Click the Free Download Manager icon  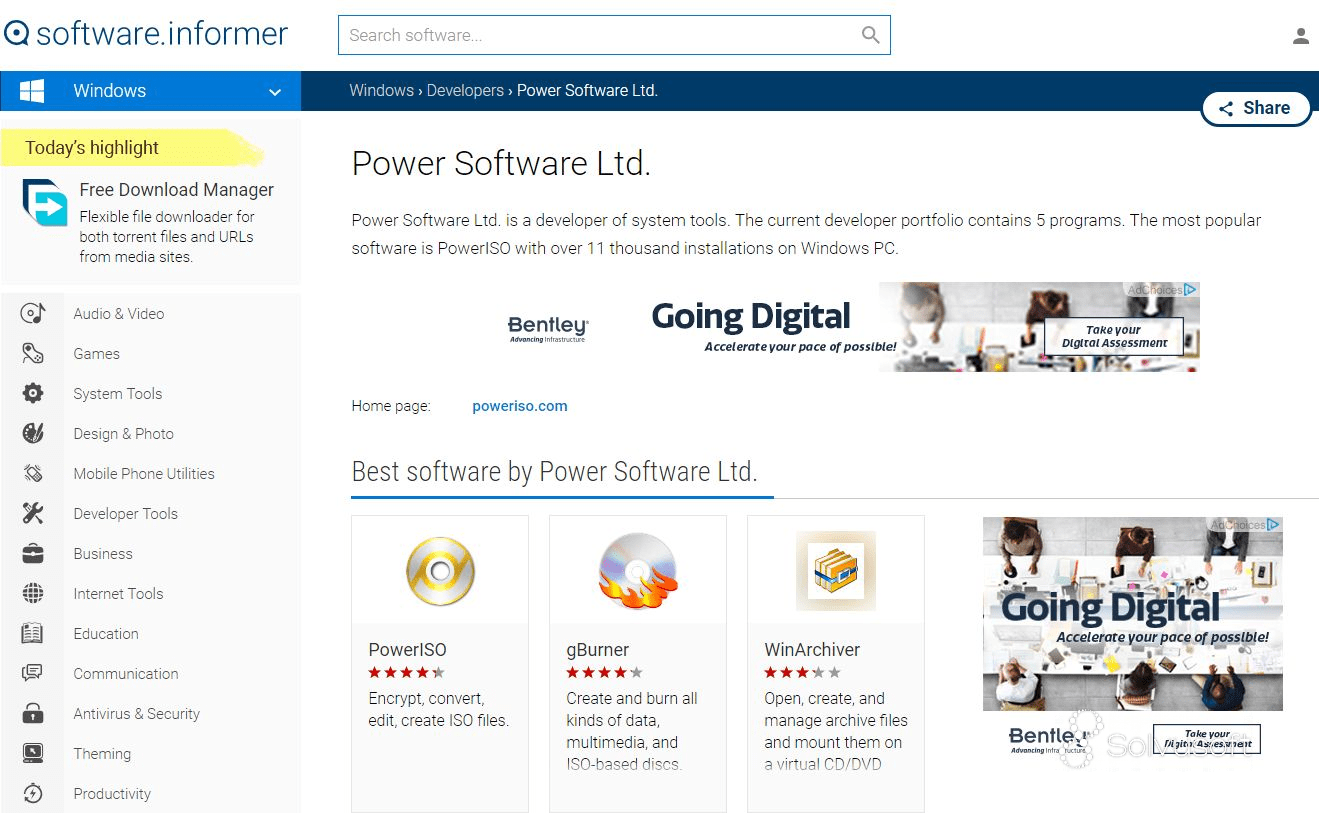pyautogui.click(x=45, y=203)
